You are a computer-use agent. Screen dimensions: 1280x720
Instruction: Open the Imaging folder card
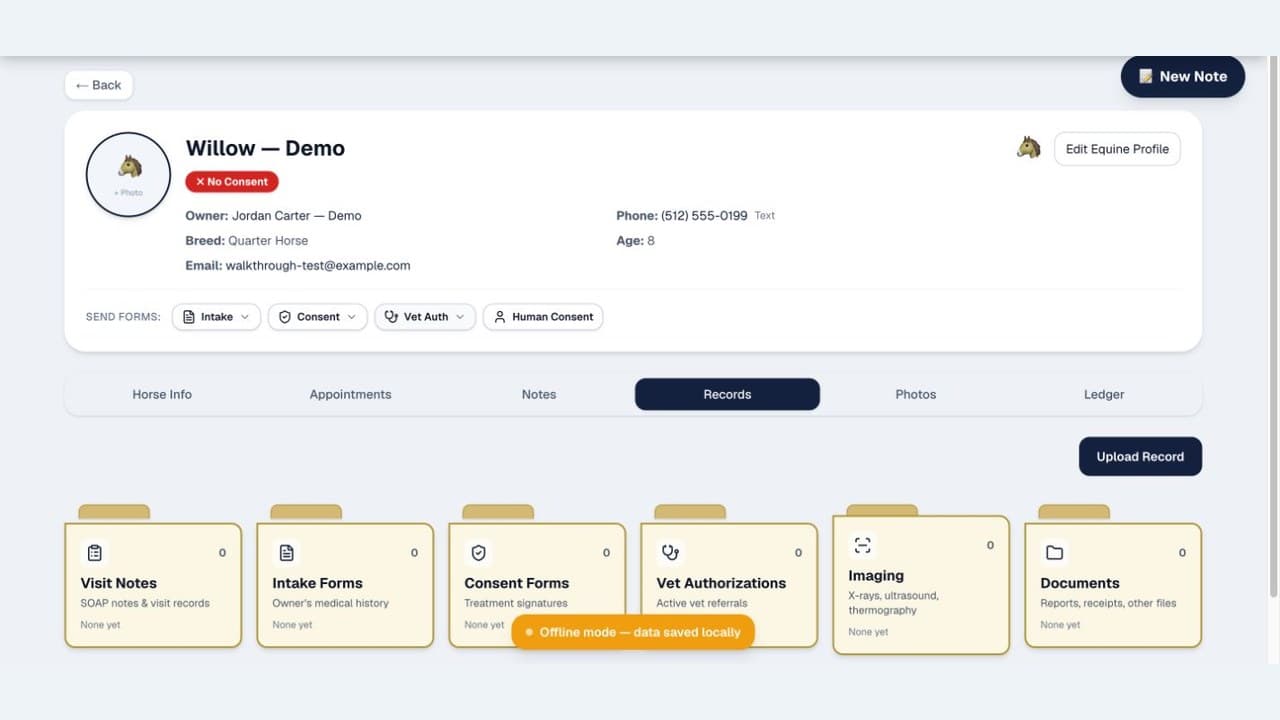(x=921, y=585)
